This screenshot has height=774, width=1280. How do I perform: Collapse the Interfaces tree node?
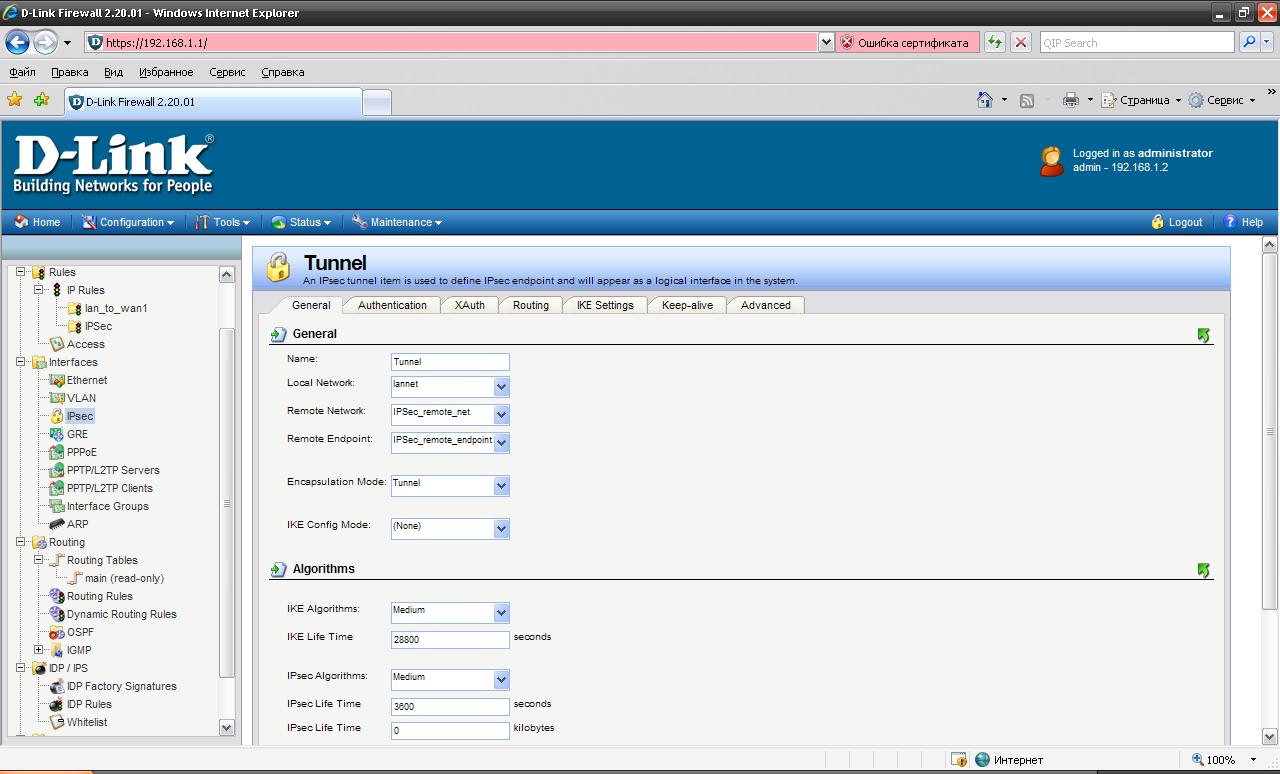(x=20, y=362)
